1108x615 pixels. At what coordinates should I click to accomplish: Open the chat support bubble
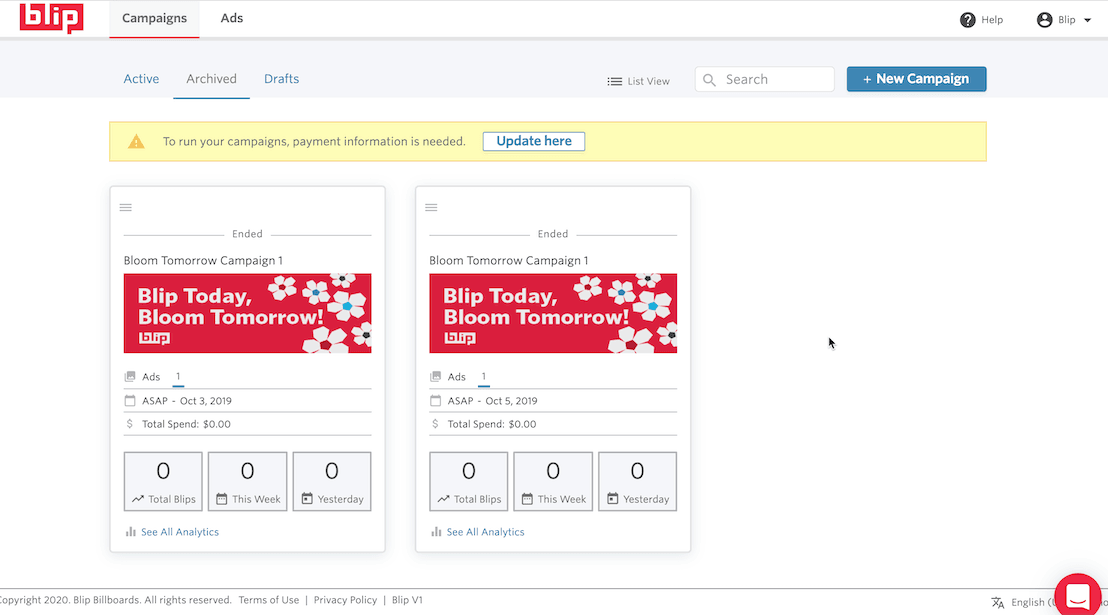(1078, 595)
